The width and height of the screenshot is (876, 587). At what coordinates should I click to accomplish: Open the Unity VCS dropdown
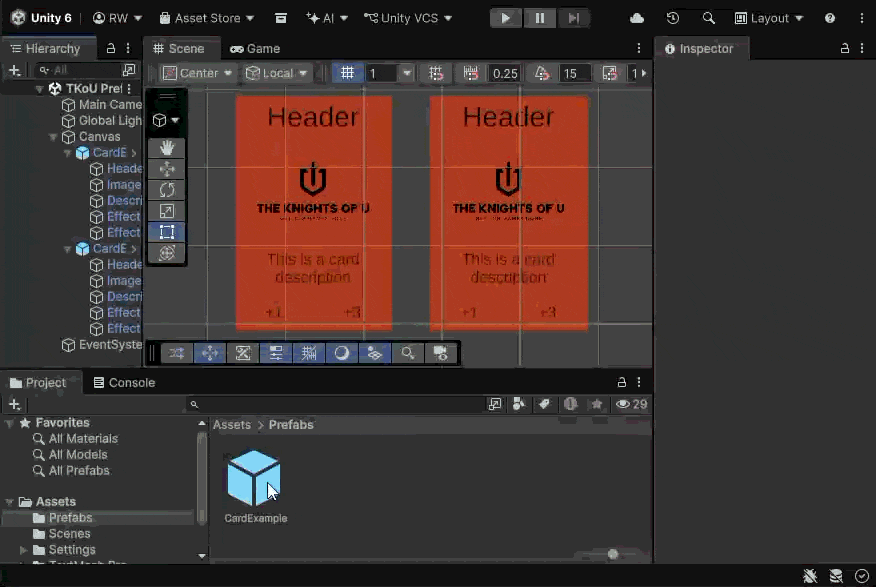(408, 18)
